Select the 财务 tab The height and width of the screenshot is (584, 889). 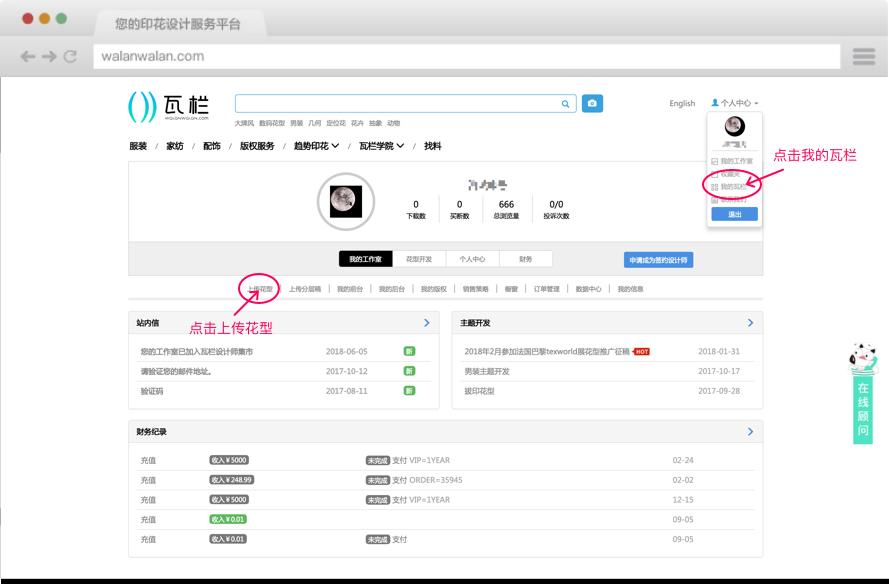pos(526,259)
